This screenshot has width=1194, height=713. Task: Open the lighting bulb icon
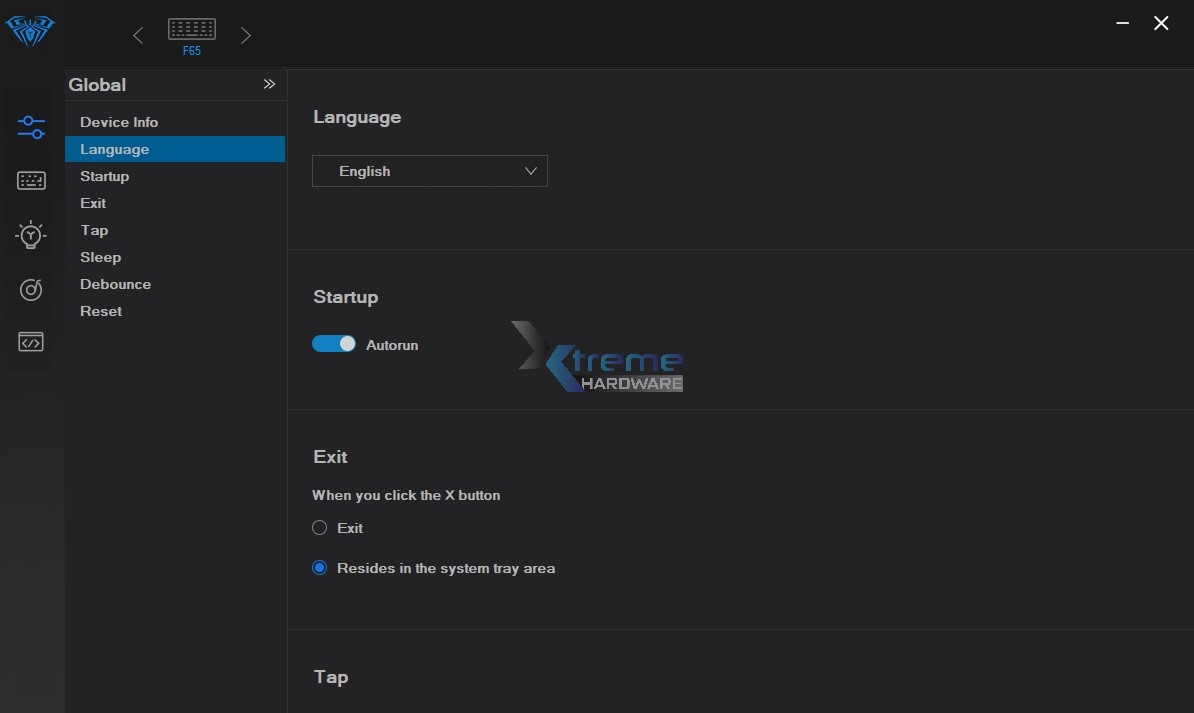tap(31, 235)
